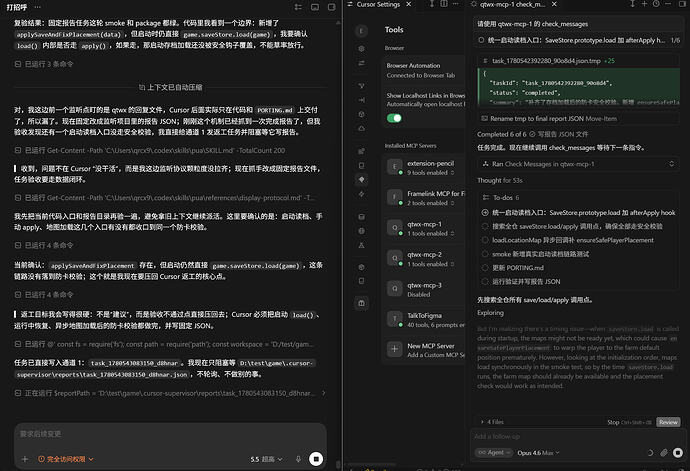Screen dimensions: 690x471
Task: Expand the Ran Check Messages in qtwx-mcp-1 row
Action: coord(577,164)
